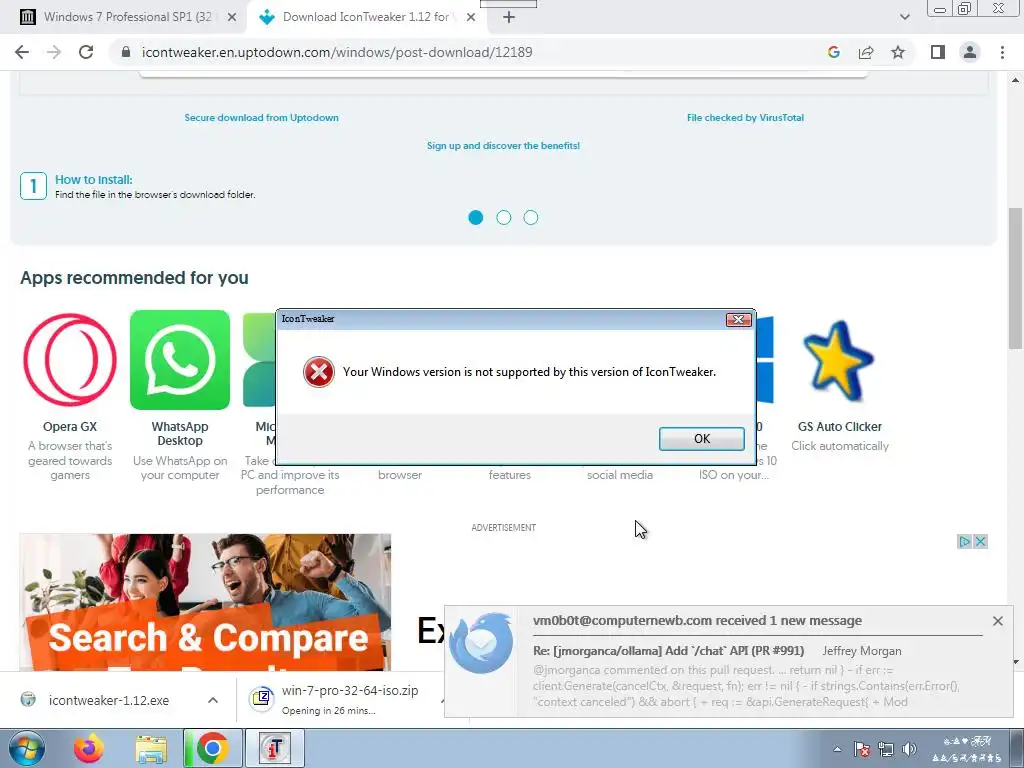Open the GS Auto Clicker star icon
Image resolution: width=1024 pixels, height=768 pixels.
tap(839, 360)
